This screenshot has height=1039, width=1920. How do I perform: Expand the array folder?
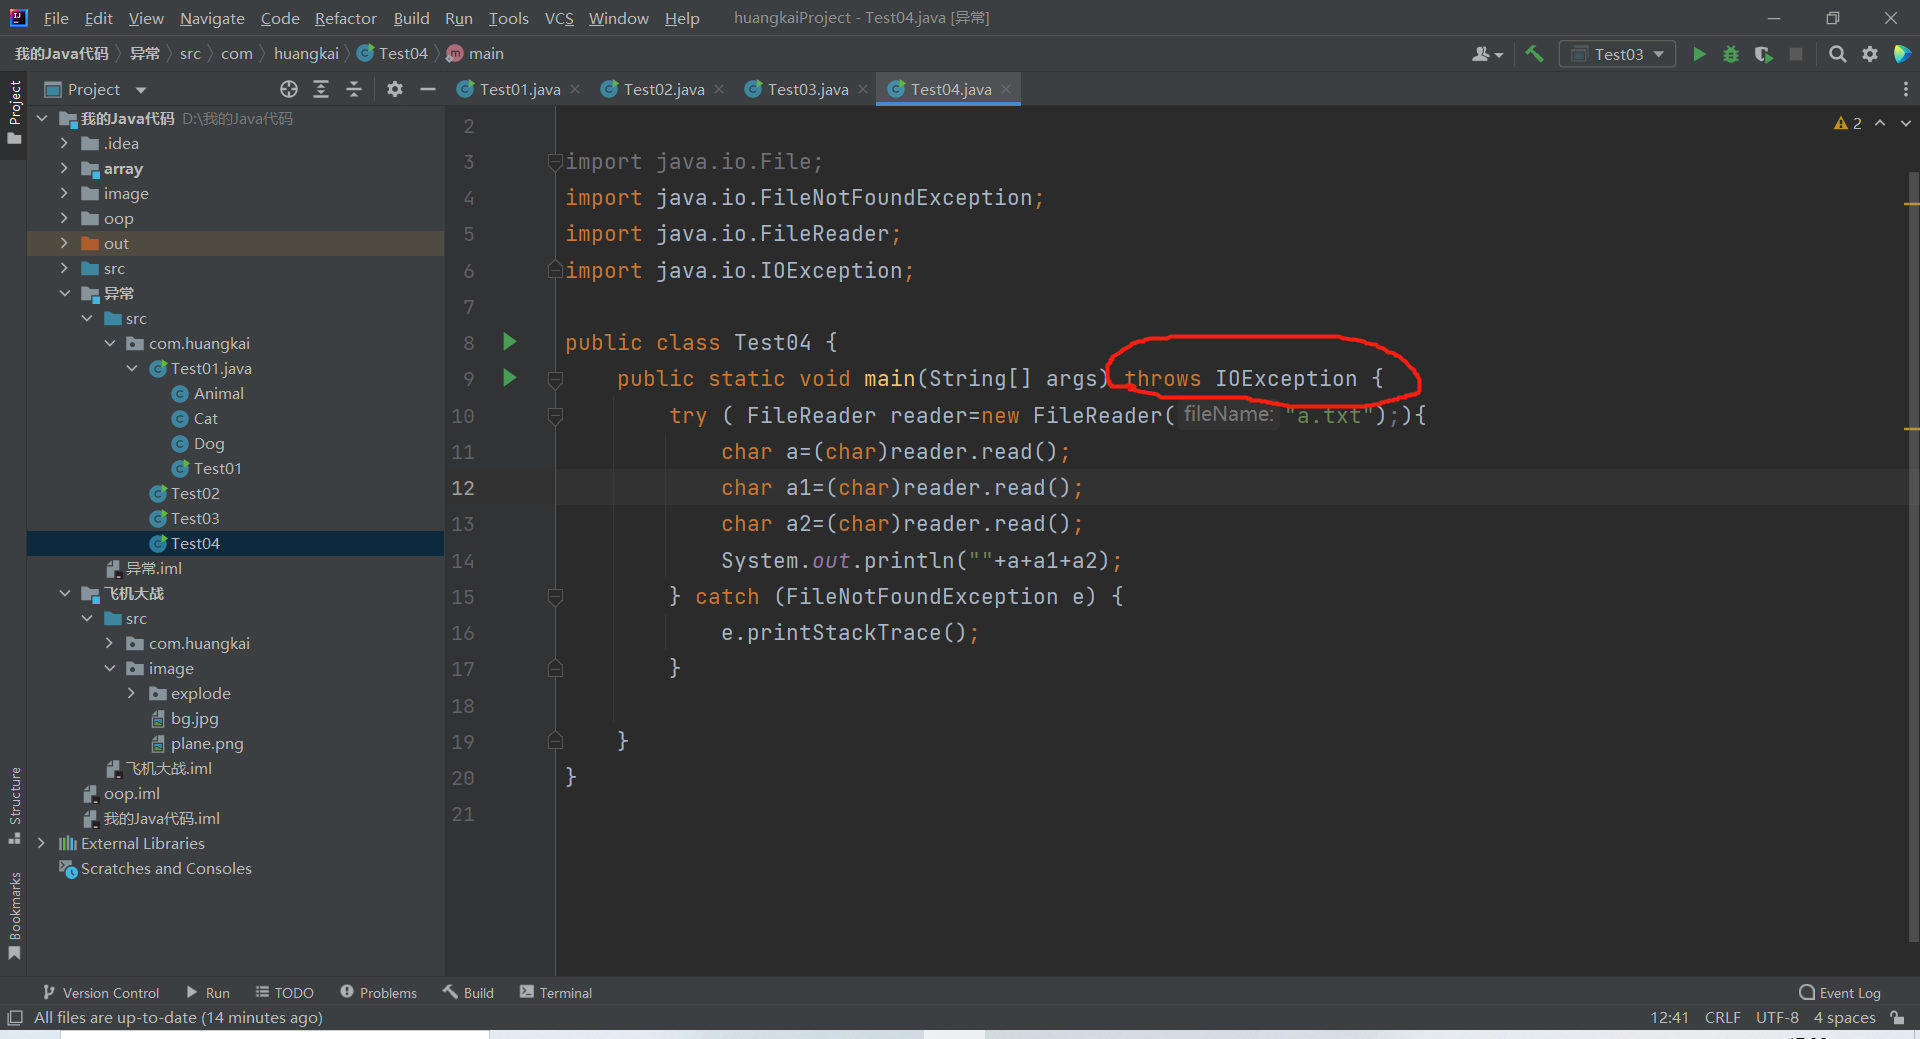[x=64, y=169]
